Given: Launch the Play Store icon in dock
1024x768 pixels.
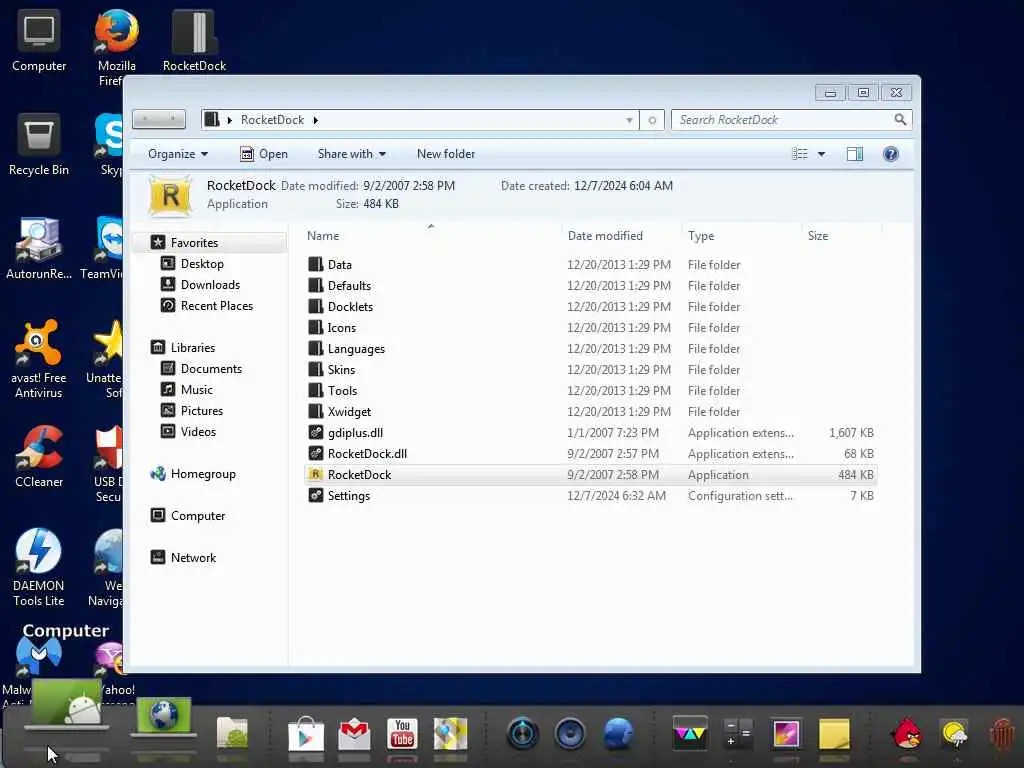Looking at the screenshot, I should (x=306, y=733).
